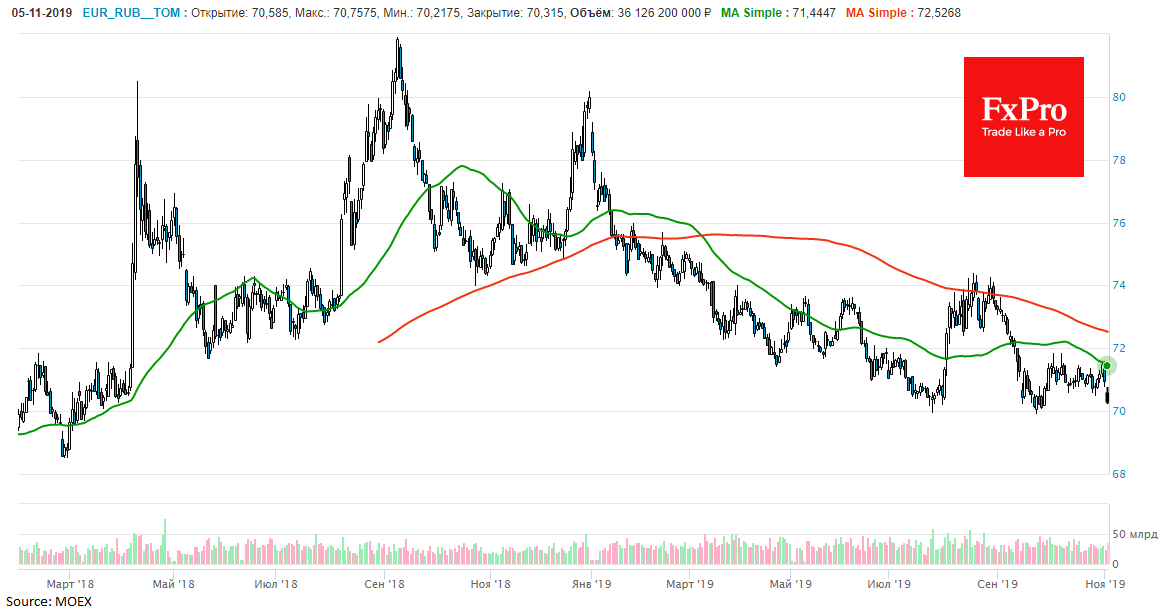Viewport: 1162px width, 610px height.
Task: Click the 70 price axis label
Action: 1119,411
